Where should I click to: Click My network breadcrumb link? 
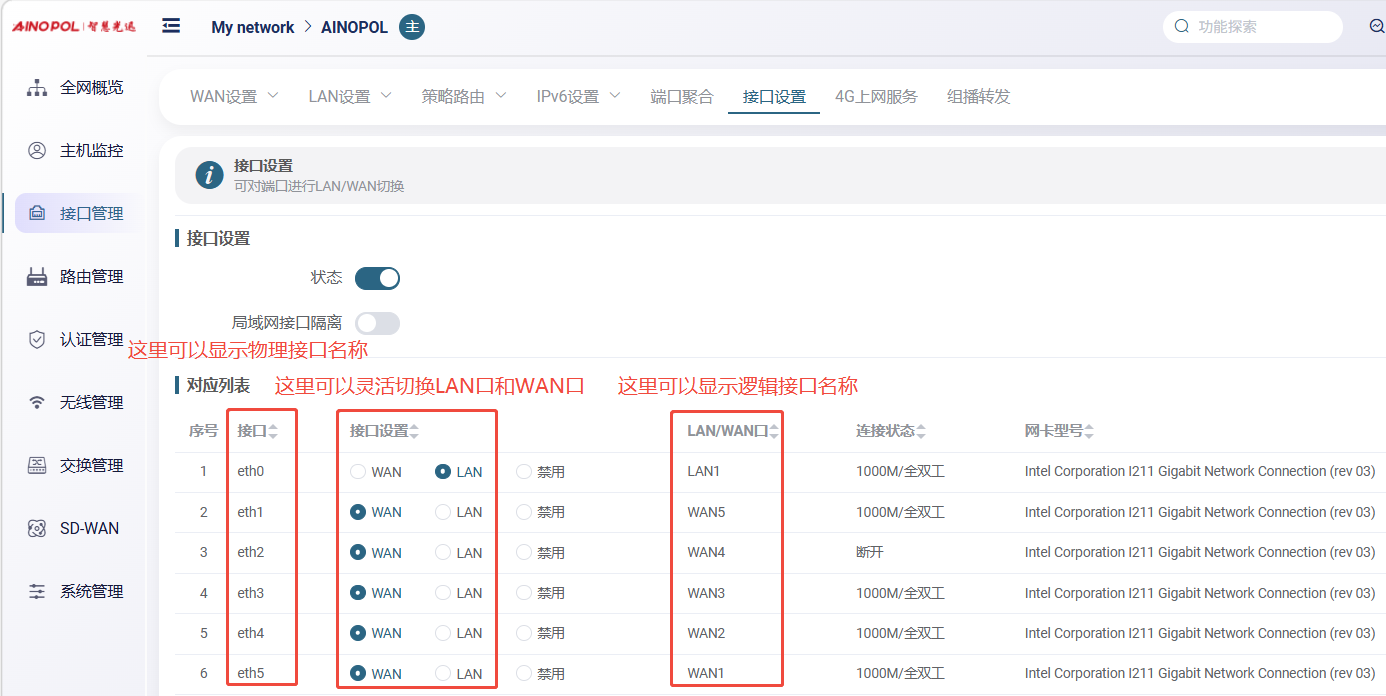252,27
